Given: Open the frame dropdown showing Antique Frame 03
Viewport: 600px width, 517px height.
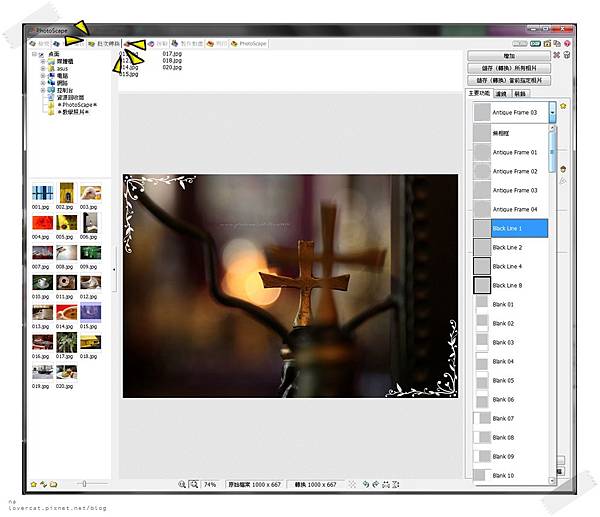Looking at the screenshot, I should (552, 112).
